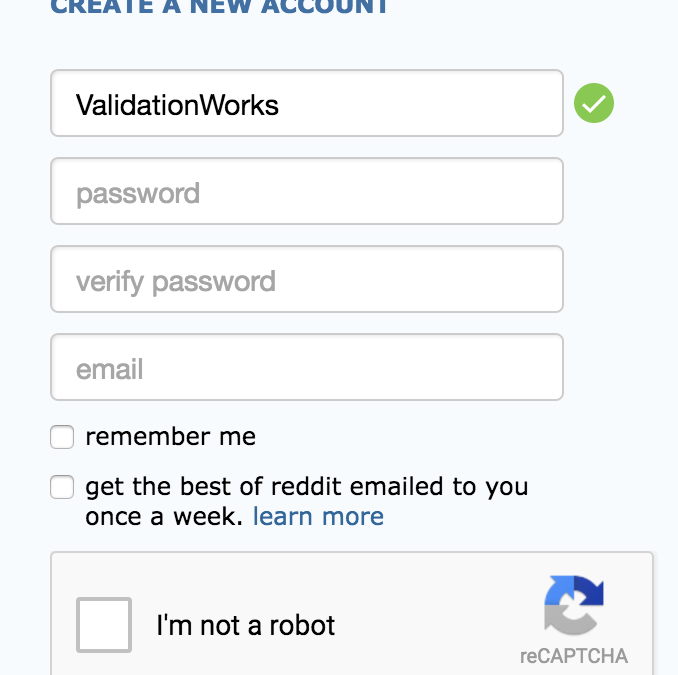Image resolution: width=678 pixels, height=675 pixels.
Task: Click the Create a New Account heading
Action: pos(219,6)
